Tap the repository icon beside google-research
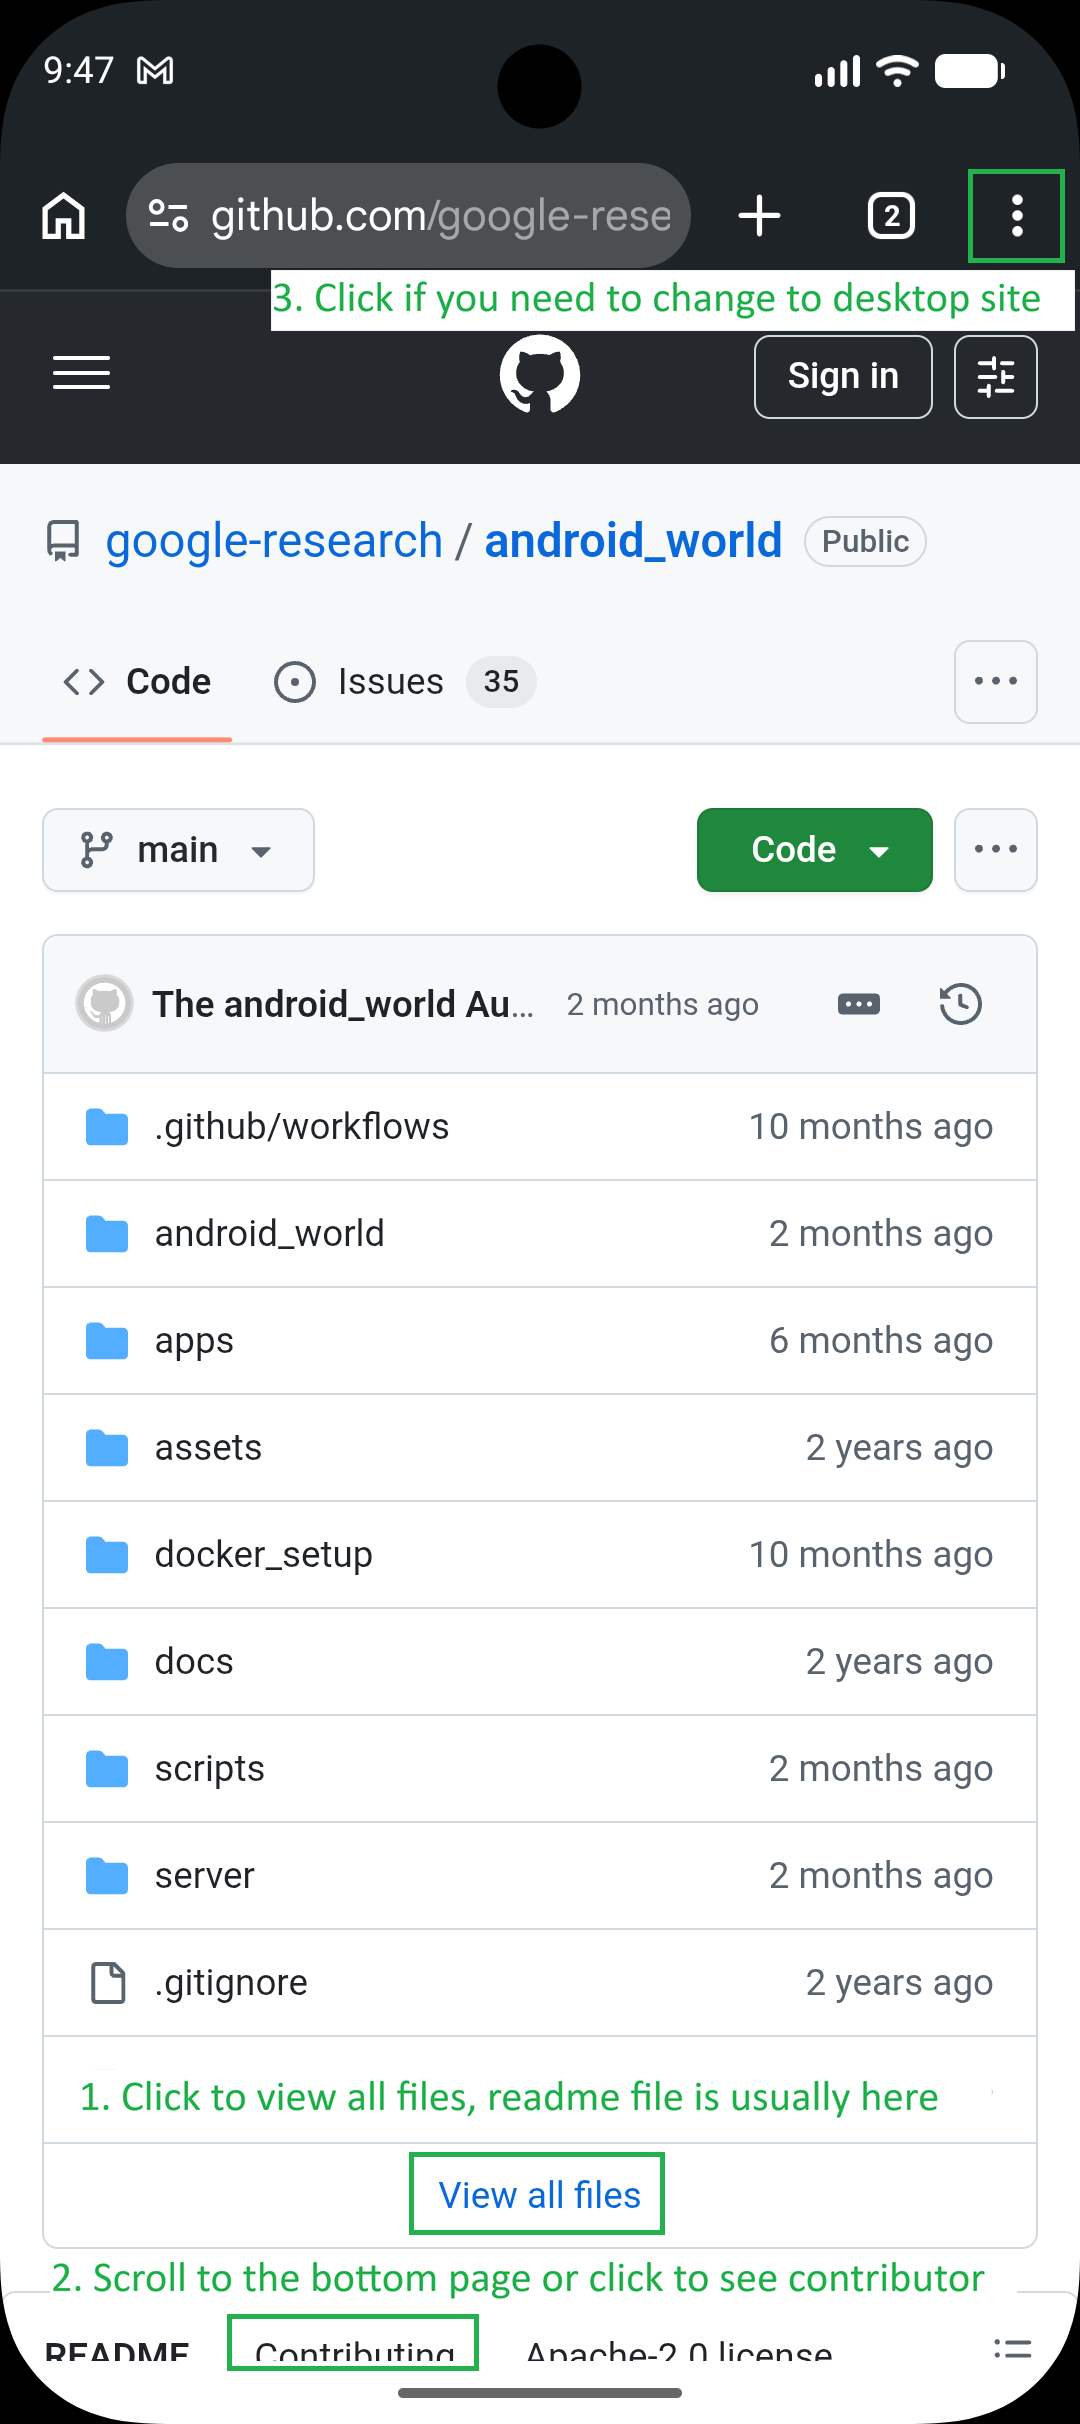 (63, 541)
